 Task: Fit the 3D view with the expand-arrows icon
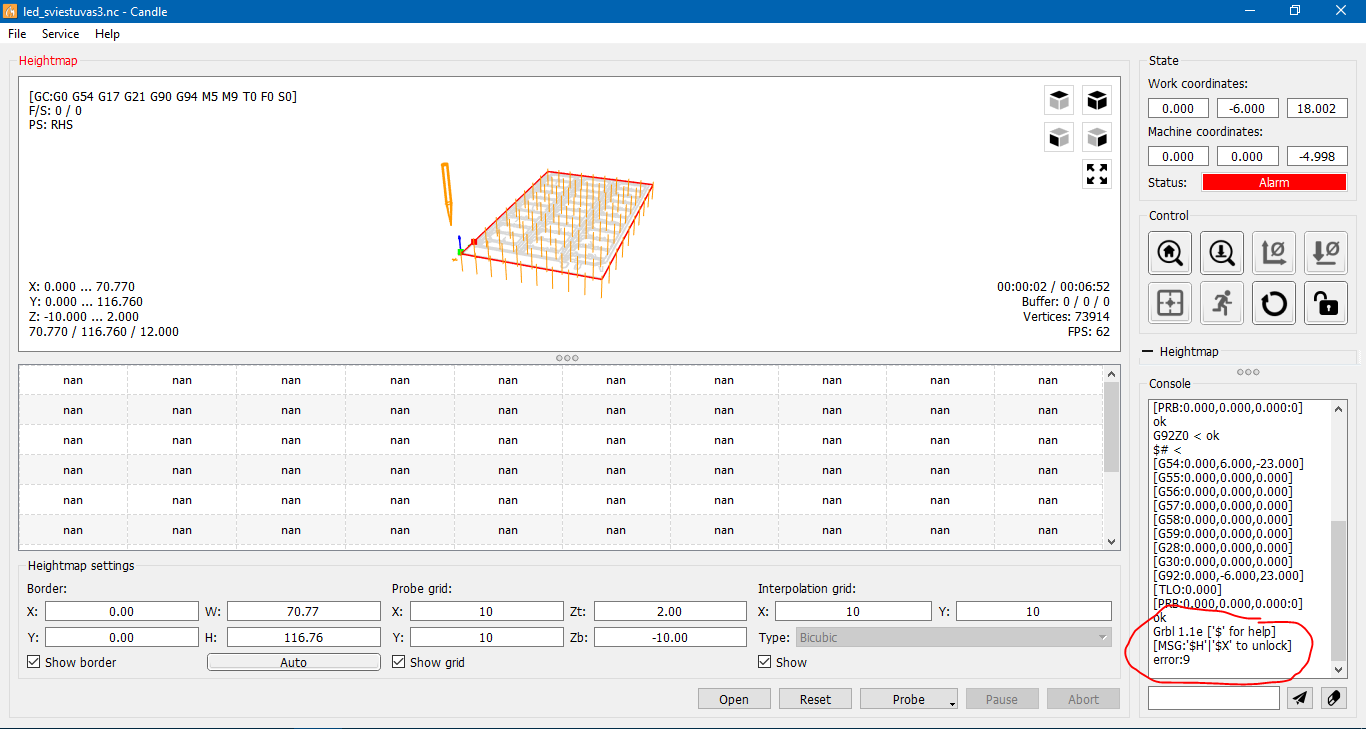1097,174
